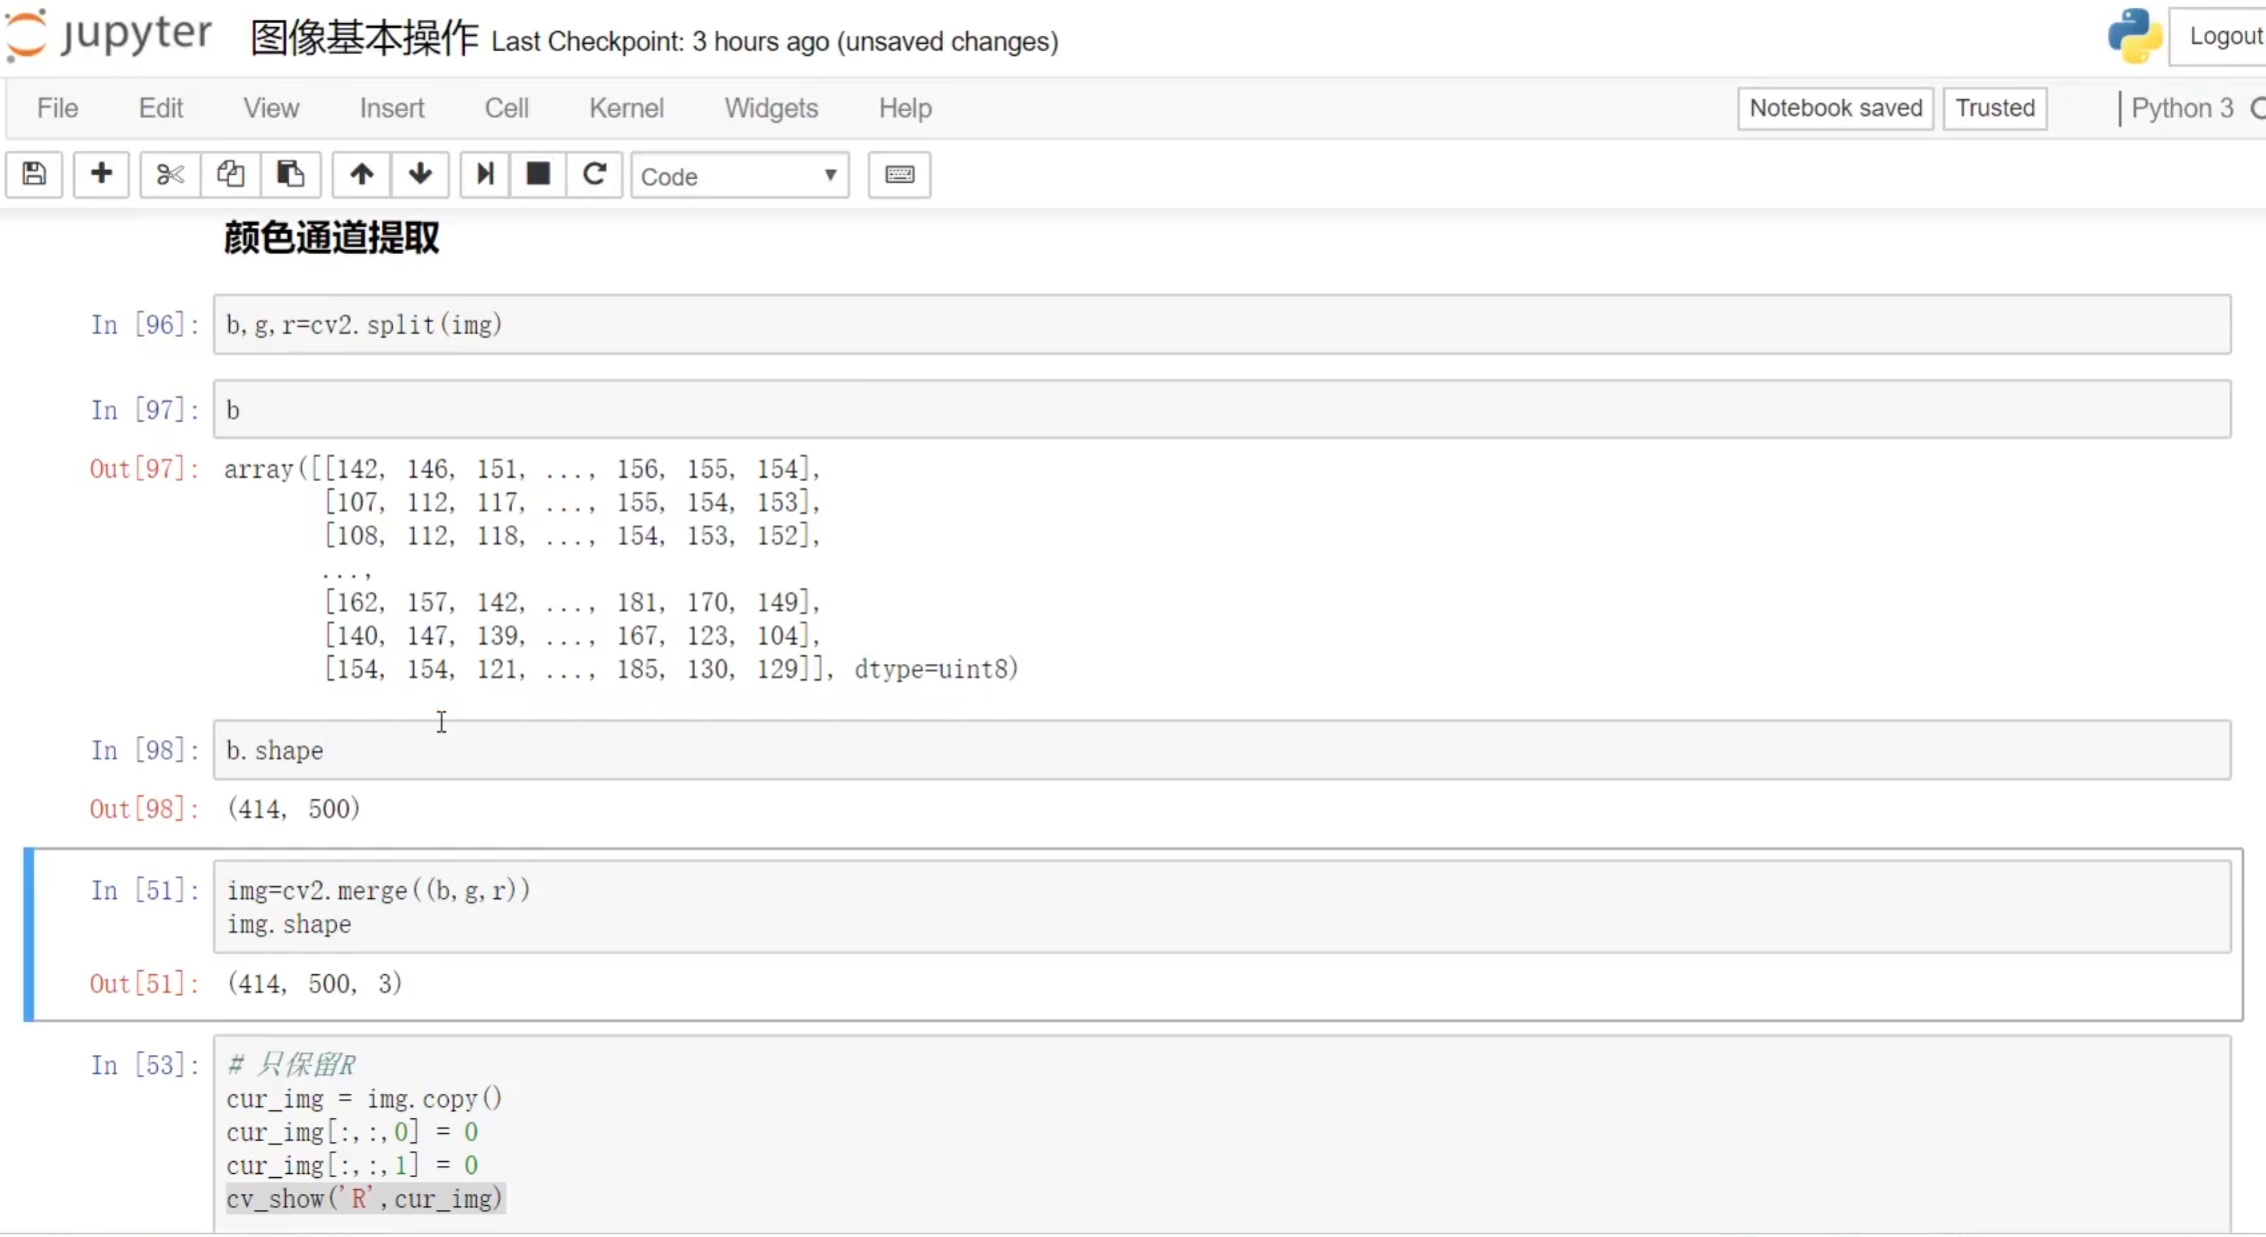The image size is (2266, 1237).
Task: Insert a cell below with plus icon
Action: tap(101, 174)
